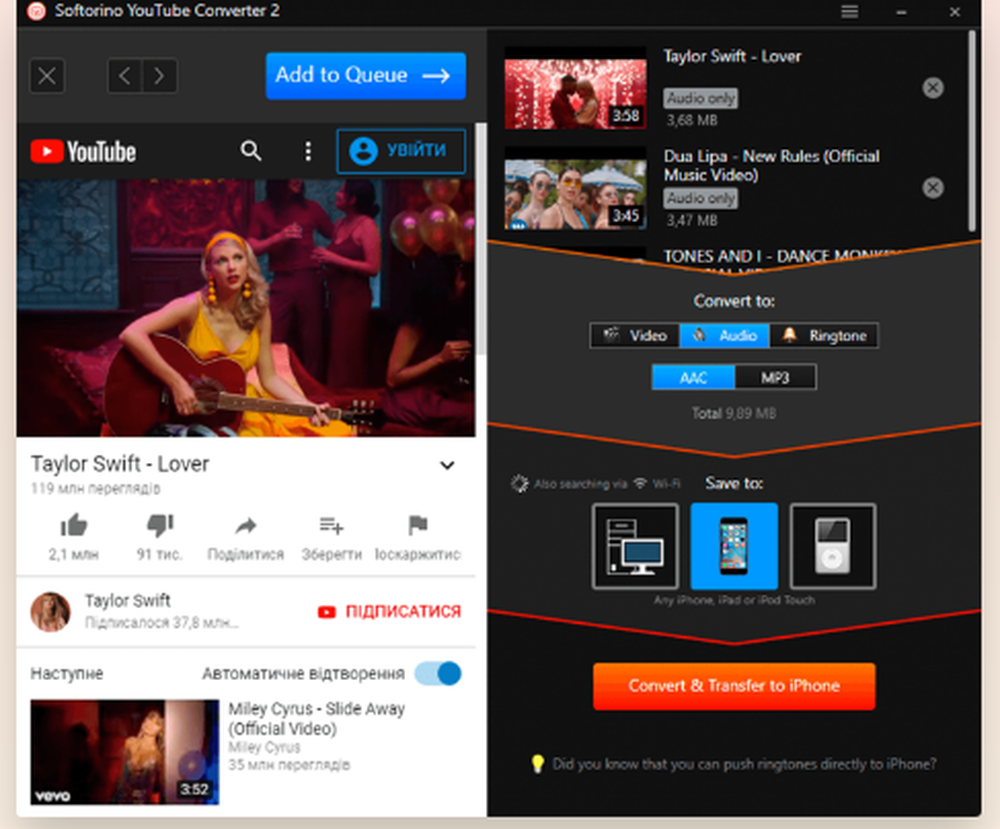Click the queue list scrollbar

click(x=971, y=131)
